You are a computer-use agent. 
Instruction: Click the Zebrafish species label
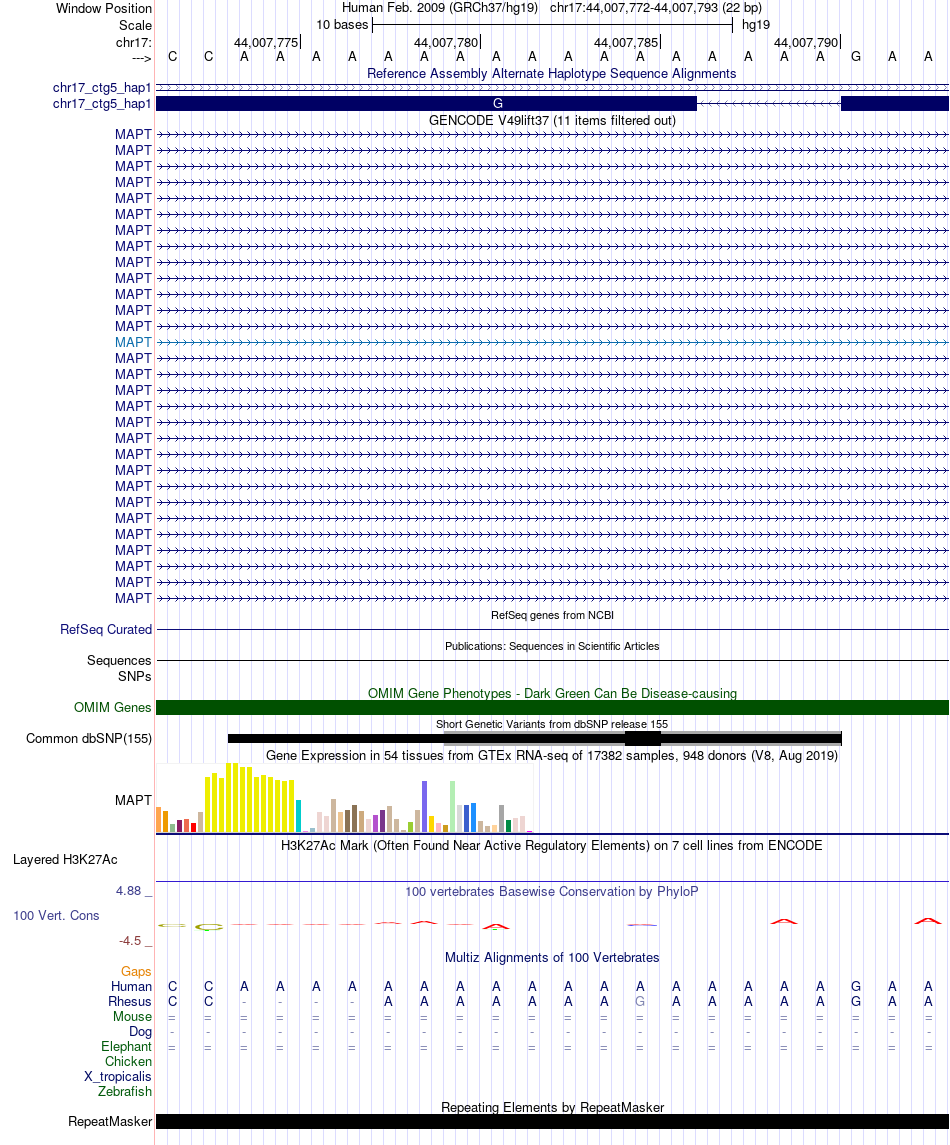pos(125,1092)
